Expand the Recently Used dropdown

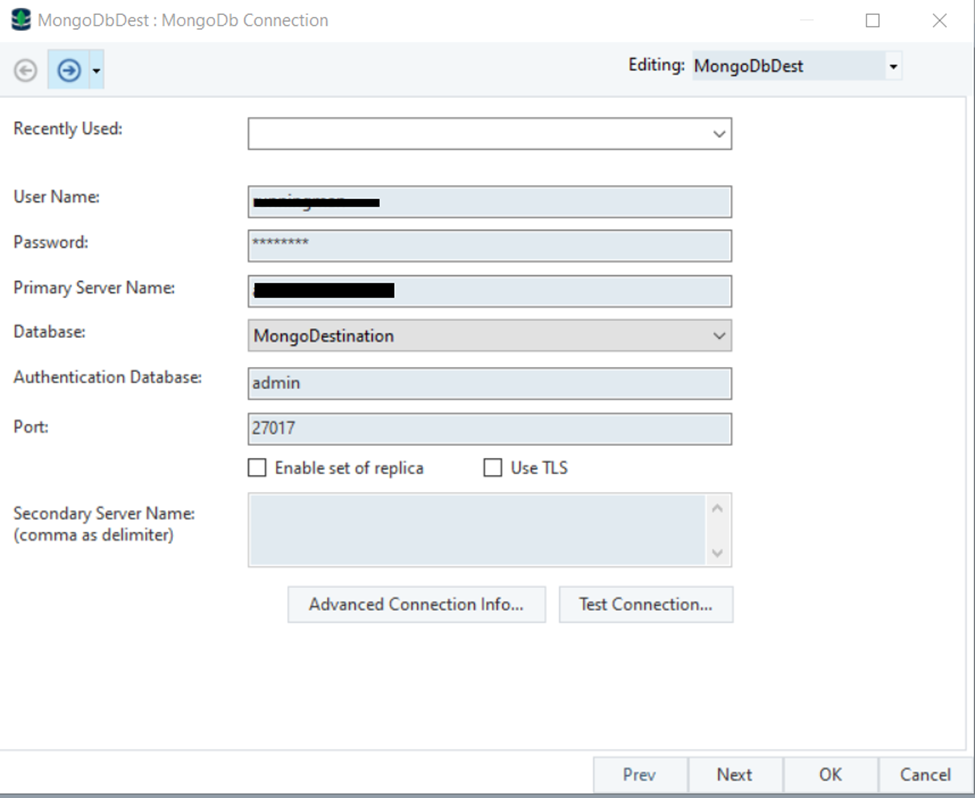pos(718,134)
